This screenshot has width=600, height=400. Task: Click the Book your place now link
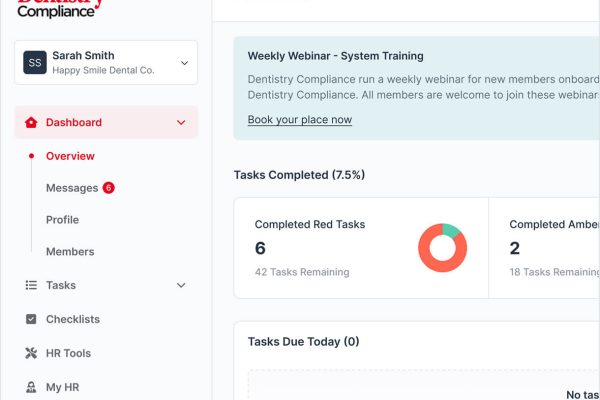coord(300,120)
